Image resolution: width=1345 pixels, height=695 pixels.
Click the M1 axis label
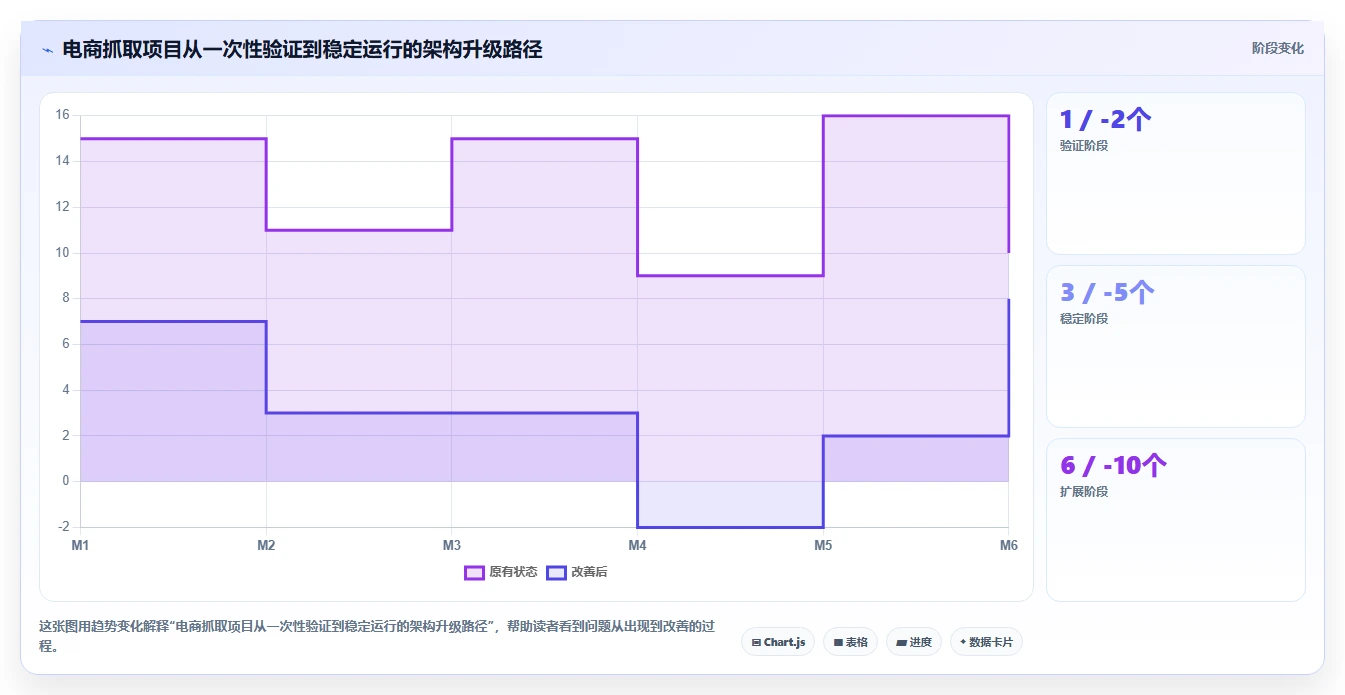[x=80, y=545]
